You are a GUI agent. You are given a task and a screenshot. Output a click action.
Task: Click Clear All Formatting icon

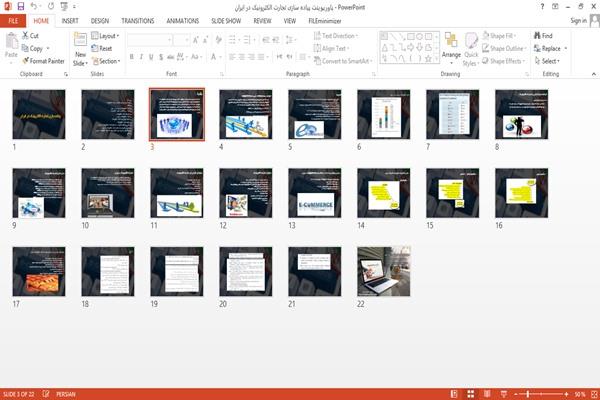click(218, 40)
